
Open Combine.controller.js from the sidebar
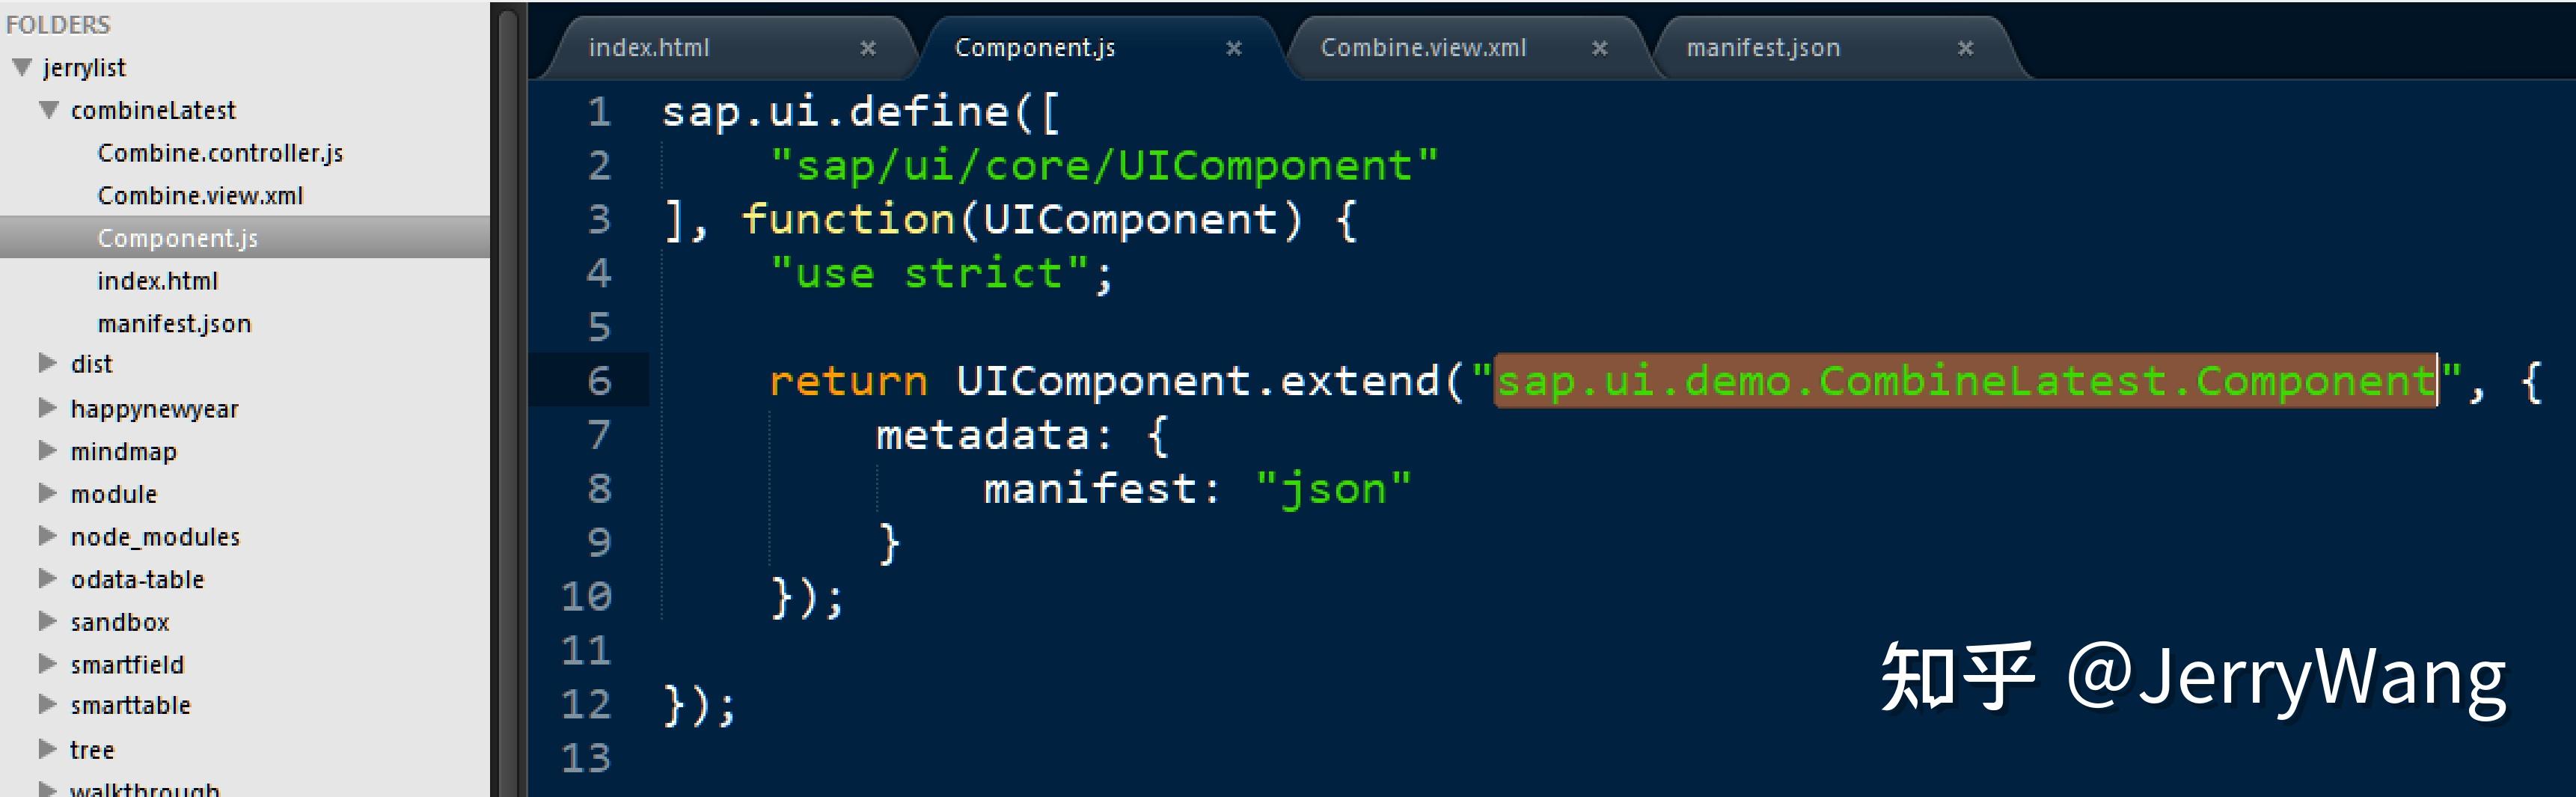coord(220,153)
